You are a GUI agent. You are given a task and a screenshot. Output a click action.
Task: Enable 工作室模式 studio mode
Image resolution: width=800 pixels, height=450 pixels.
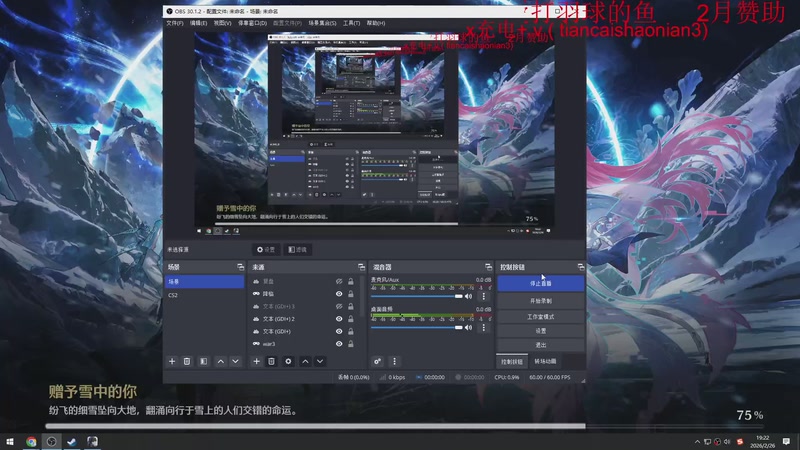(541, 316)
